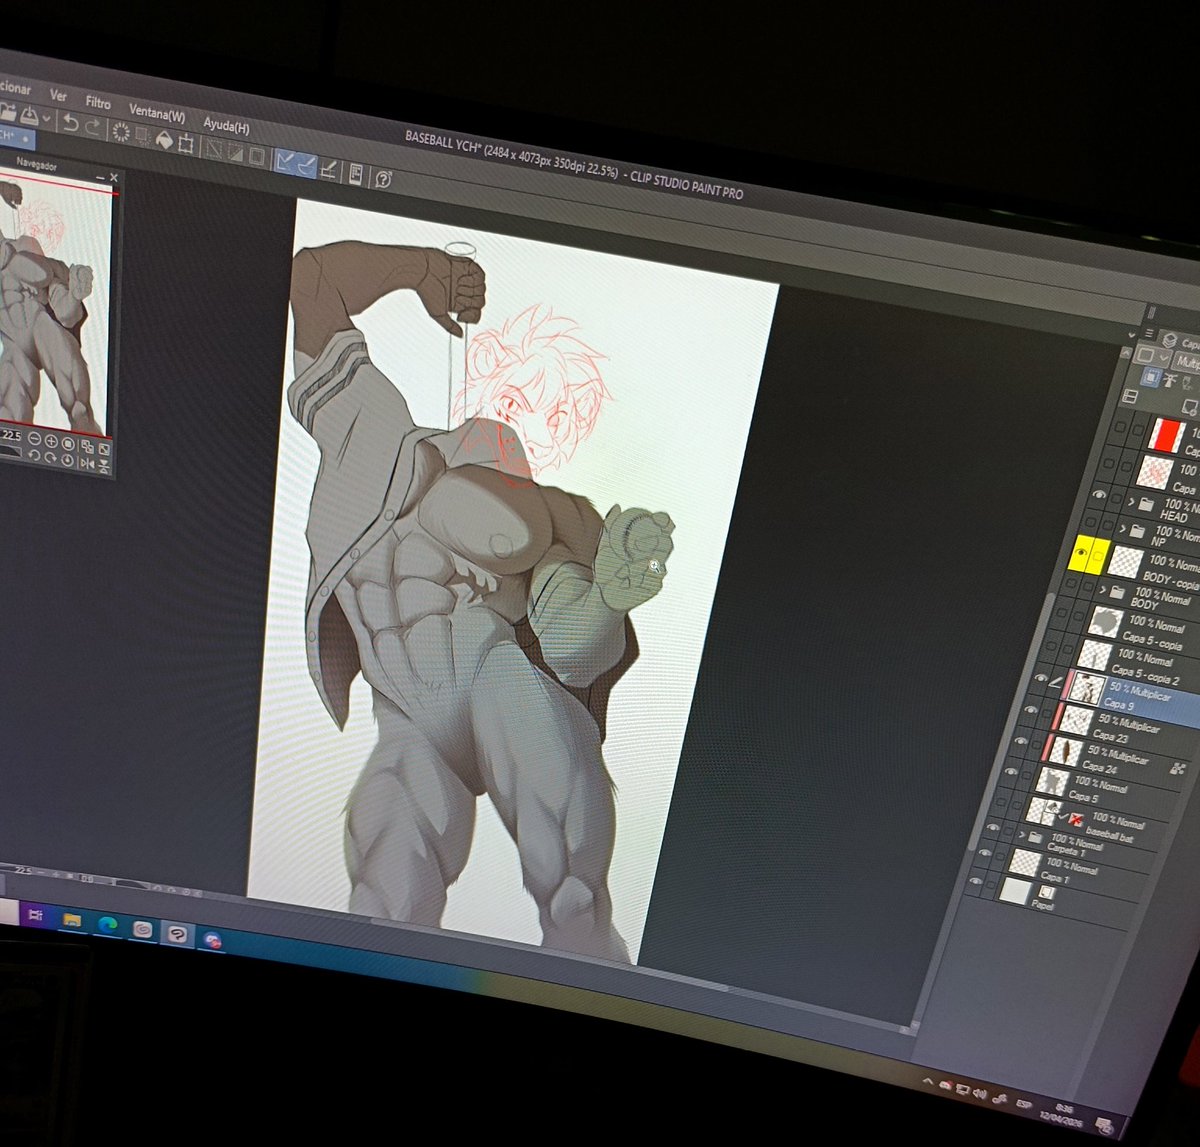Open the layer color dropdown in Layers panel
The width and height of the screenshot is (1200, 1147).
1151,357
